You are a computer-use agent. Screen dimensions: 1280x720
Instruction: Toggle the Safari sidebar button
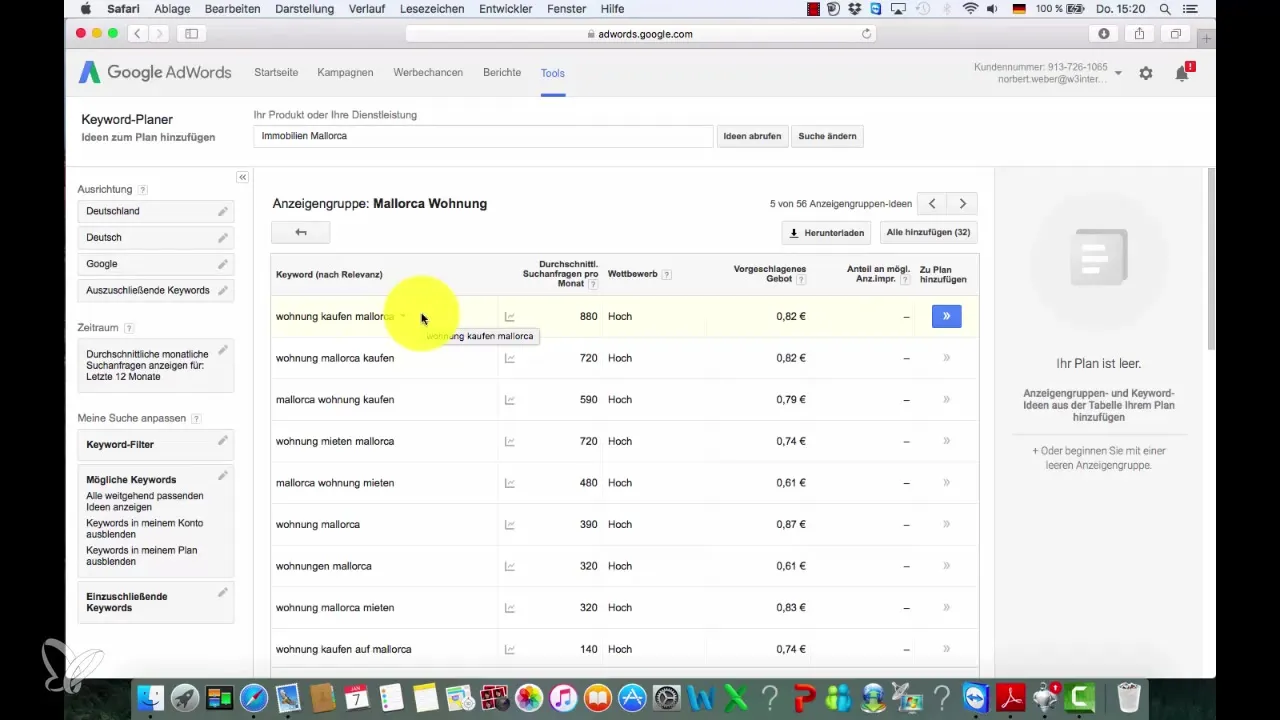pos(191,34)
